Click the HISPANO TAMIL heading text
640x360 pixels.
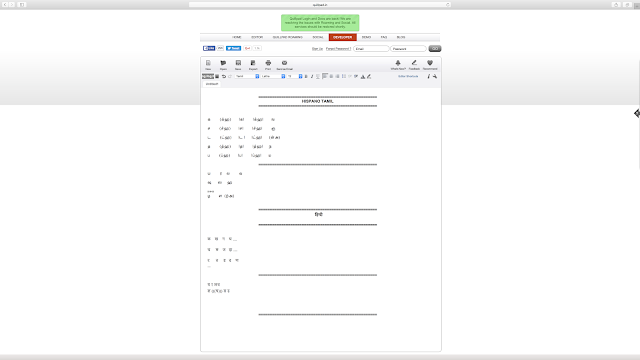318,101
